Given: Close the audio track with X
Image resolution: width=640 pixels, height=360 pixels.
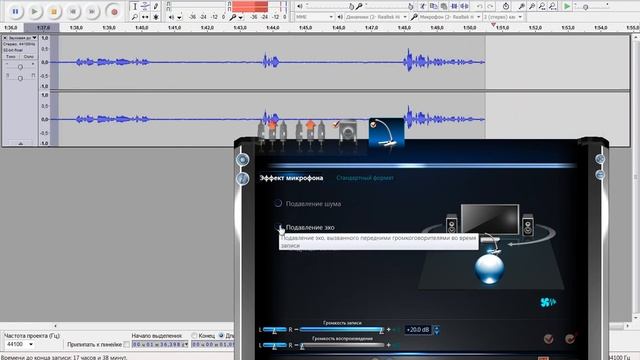Looking at the screenshot, I should pyautogui.click(x=5, y=38).
